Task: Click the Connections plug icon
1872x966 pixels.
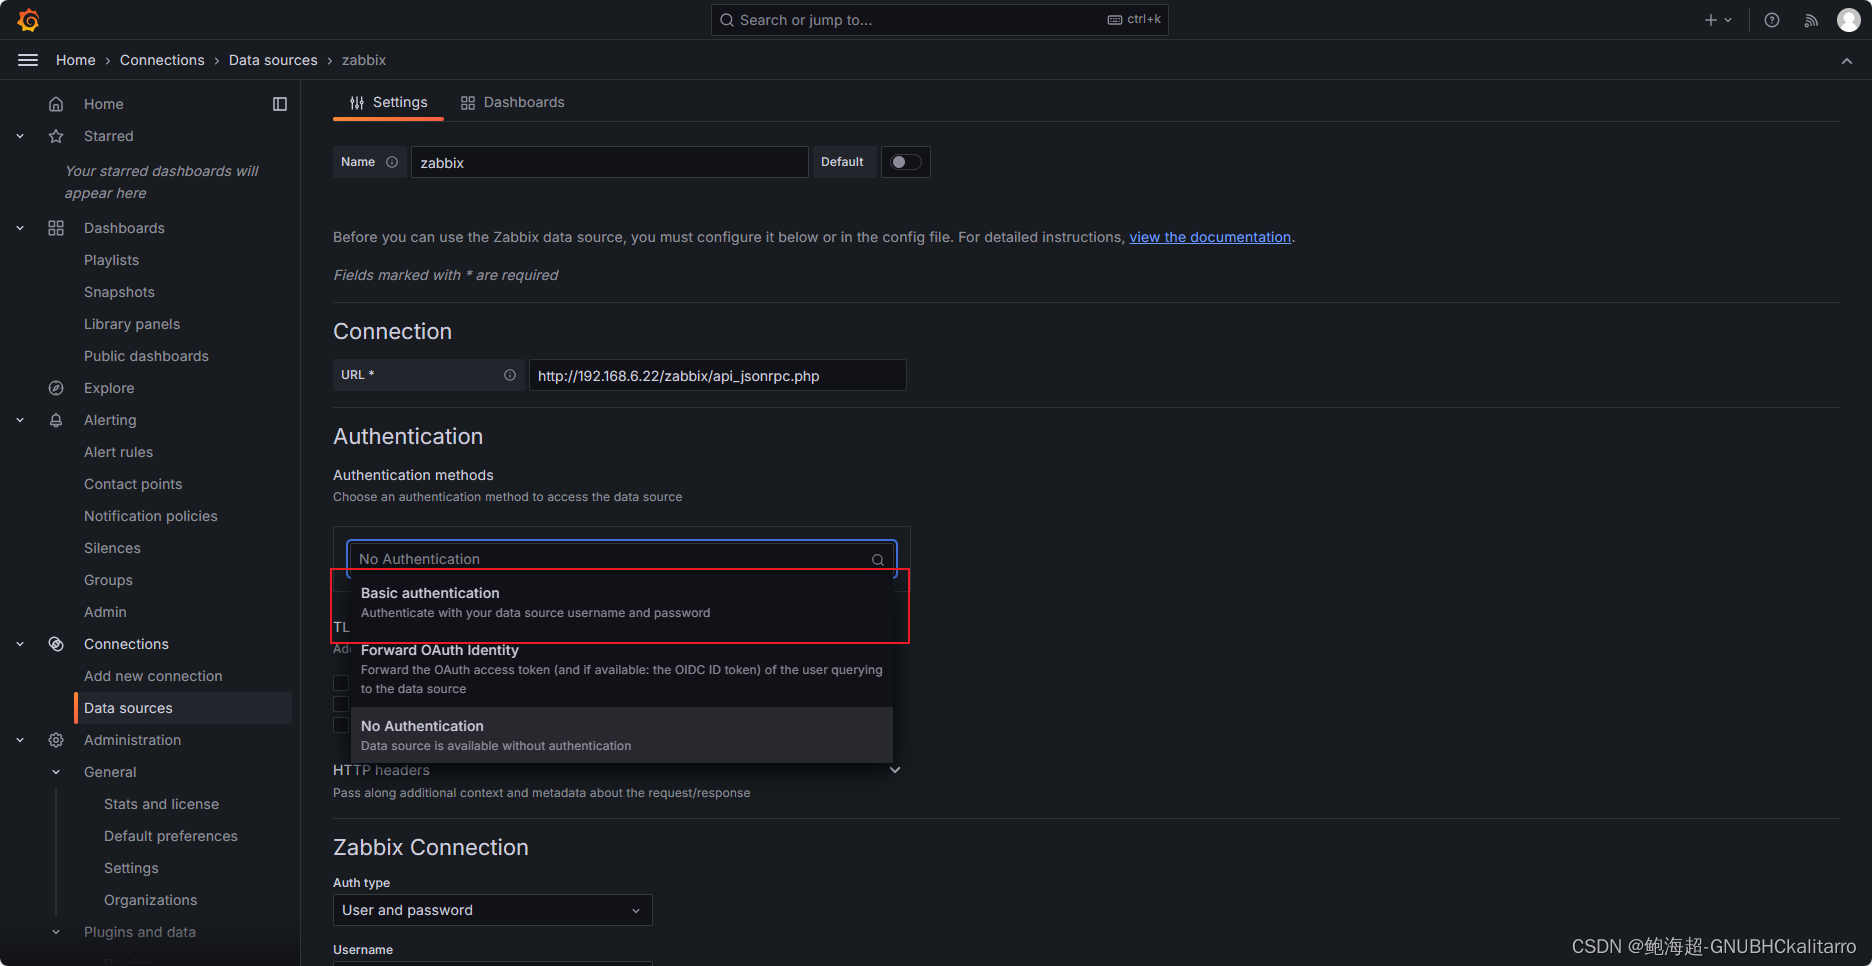Action: (56, 644)
